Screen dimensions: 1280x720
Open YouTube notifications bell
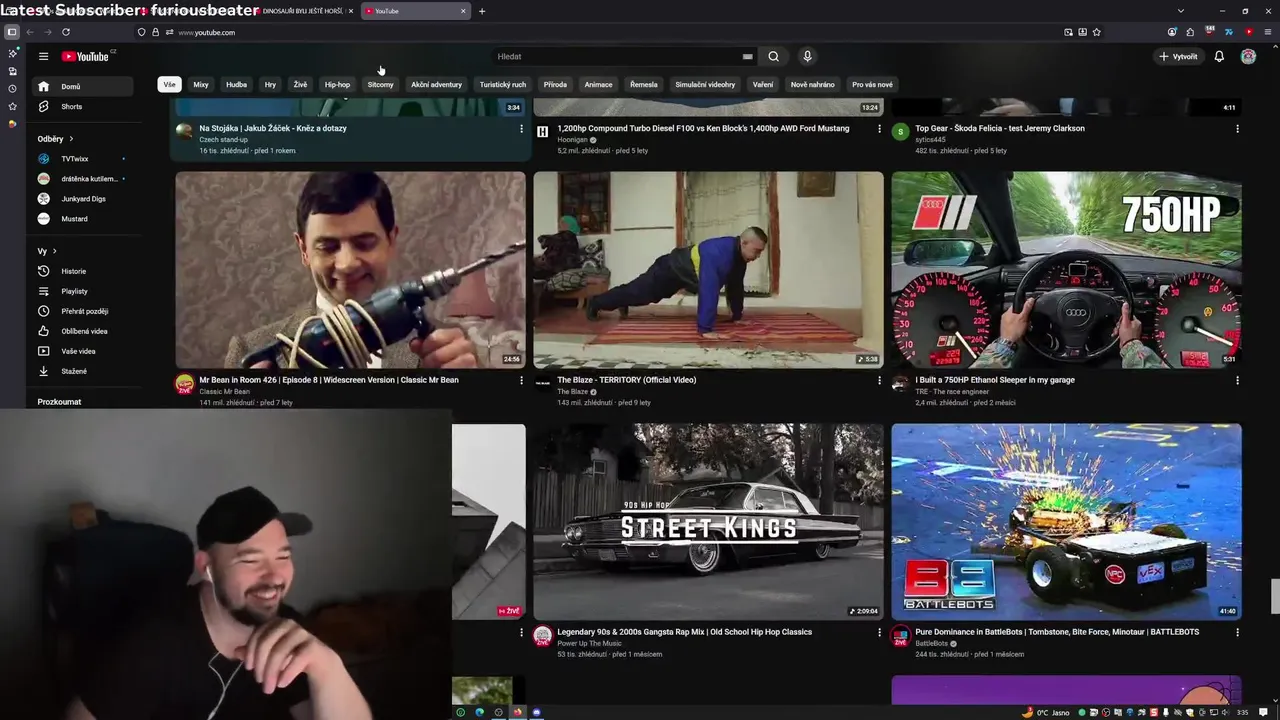(x=1219, y=57)
